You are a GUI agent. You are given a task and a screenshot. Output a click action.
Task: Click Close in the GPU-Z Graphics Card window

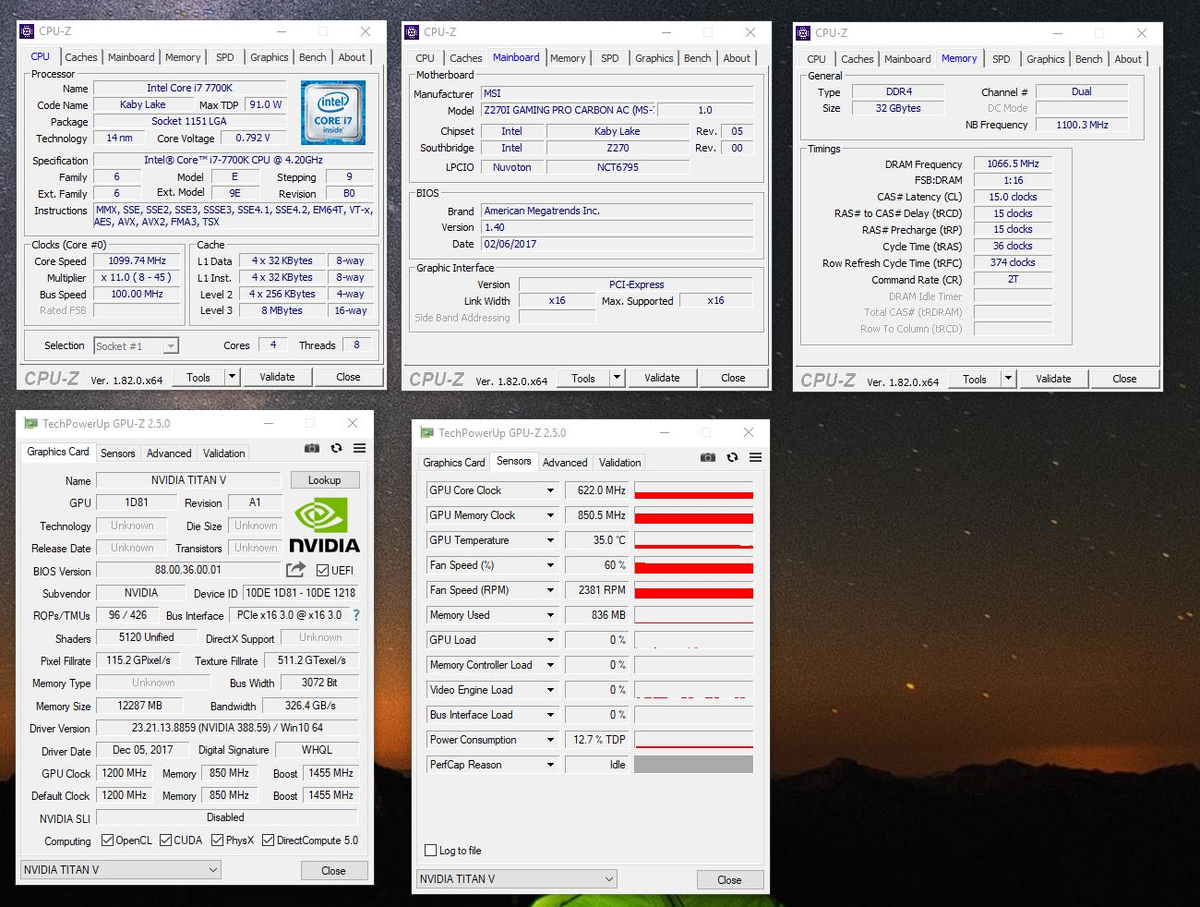tap(333, 870)
